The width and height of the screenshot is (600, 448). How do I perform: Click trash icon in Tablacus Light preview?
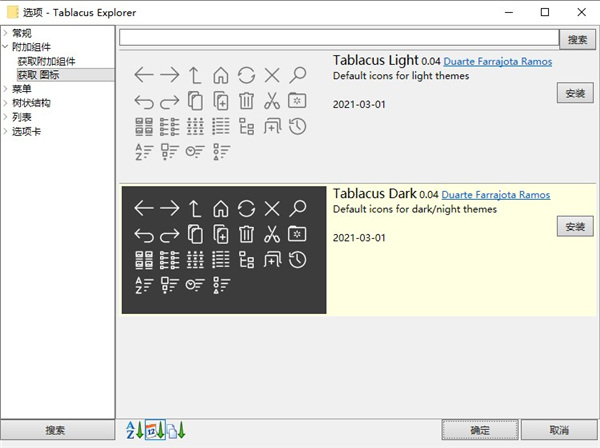(x=246, y=100)
